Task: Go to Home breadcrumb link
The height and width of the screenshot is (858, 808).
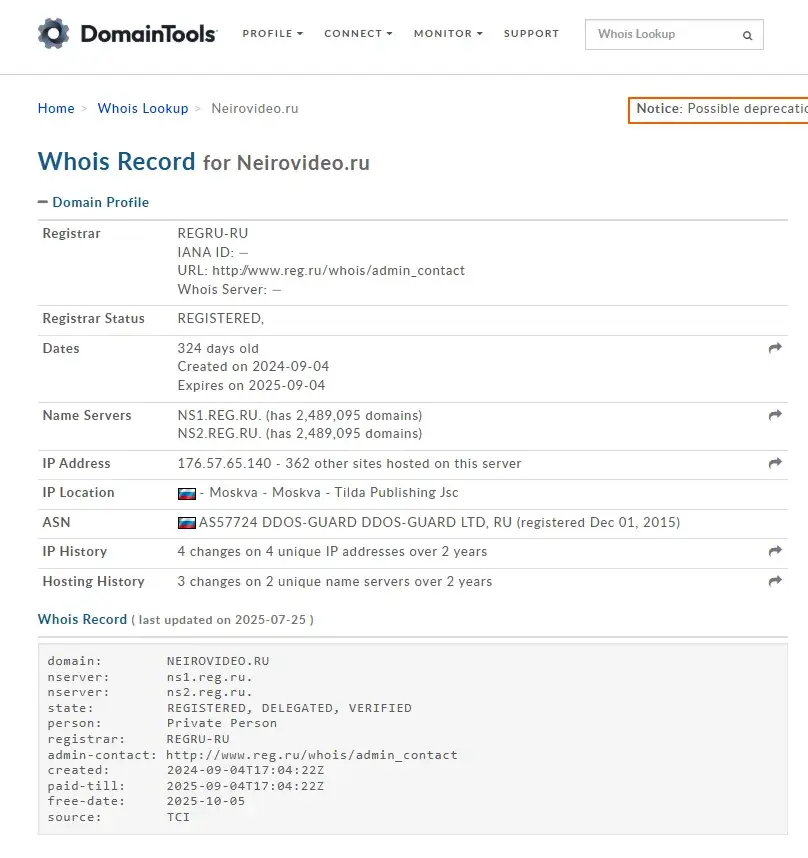Action: (x=56, y=108)
